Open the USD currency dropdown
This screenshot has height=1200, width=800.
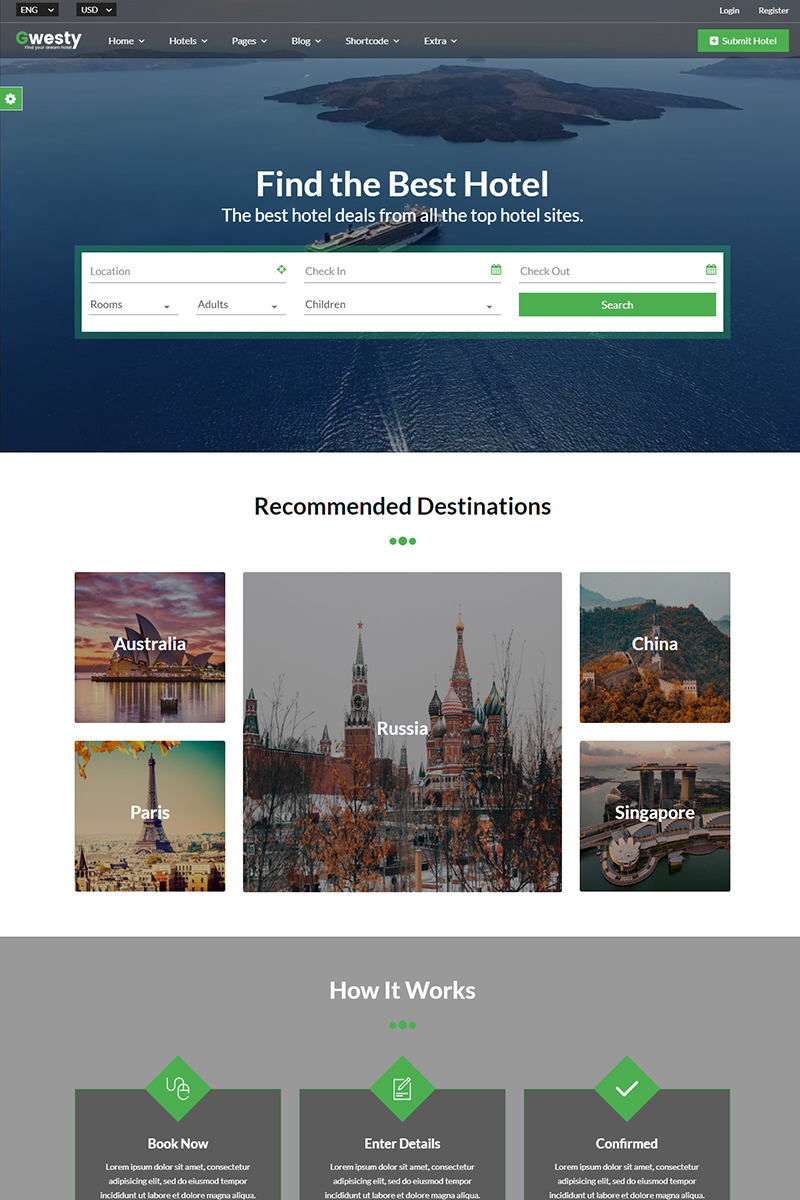point(95,9)
